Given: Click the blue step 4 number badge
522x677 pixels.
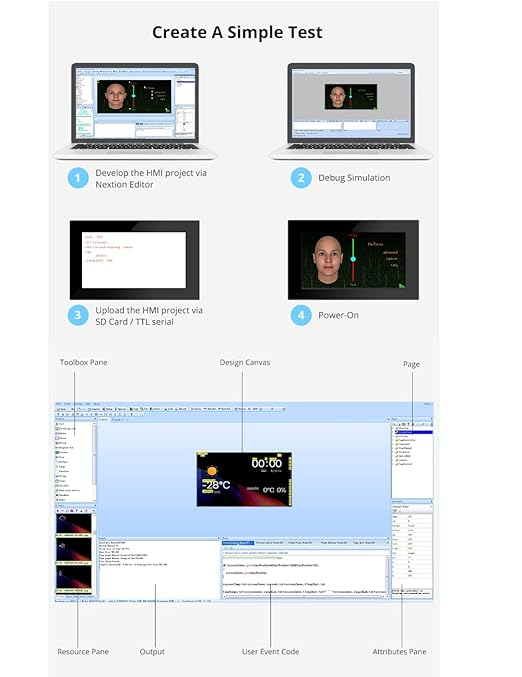Looking at the screenshot, I should point(301,315).
